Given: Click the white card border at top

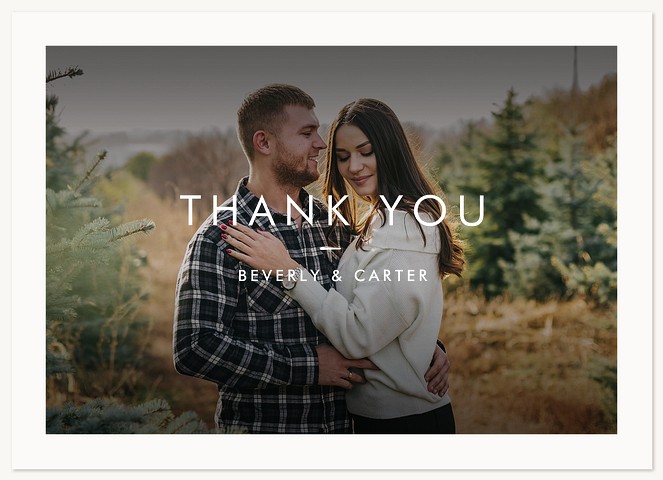Looking at the screenshot, I should [332, 29].
